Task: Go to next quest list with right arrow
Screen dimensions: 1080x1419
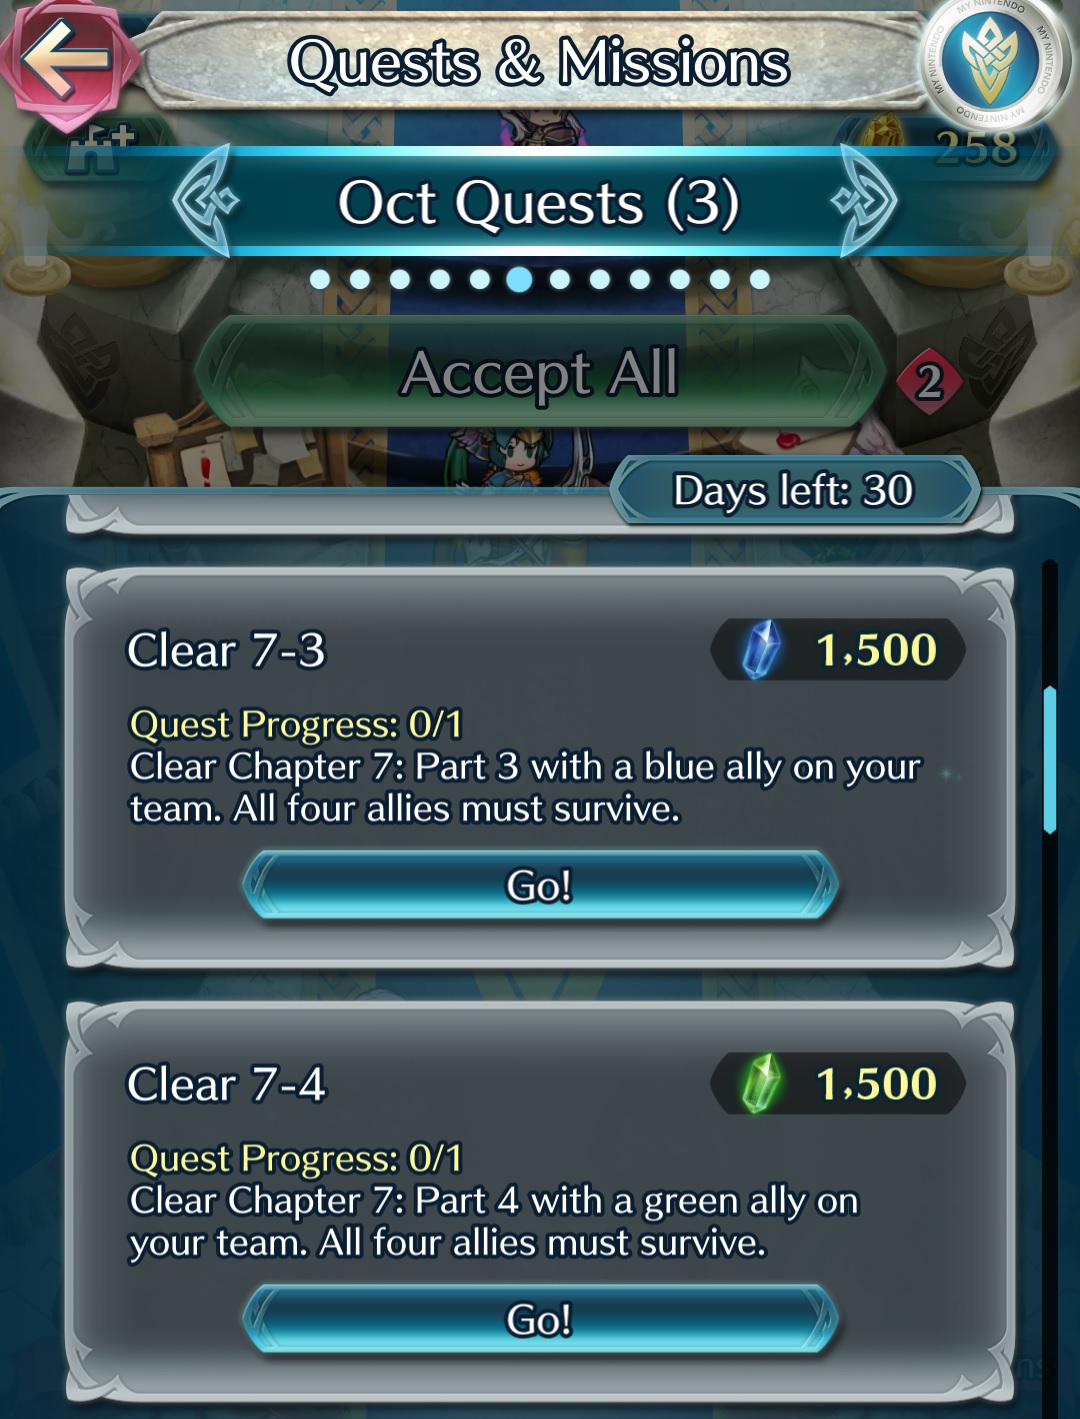Action: [x=866, y=200]
